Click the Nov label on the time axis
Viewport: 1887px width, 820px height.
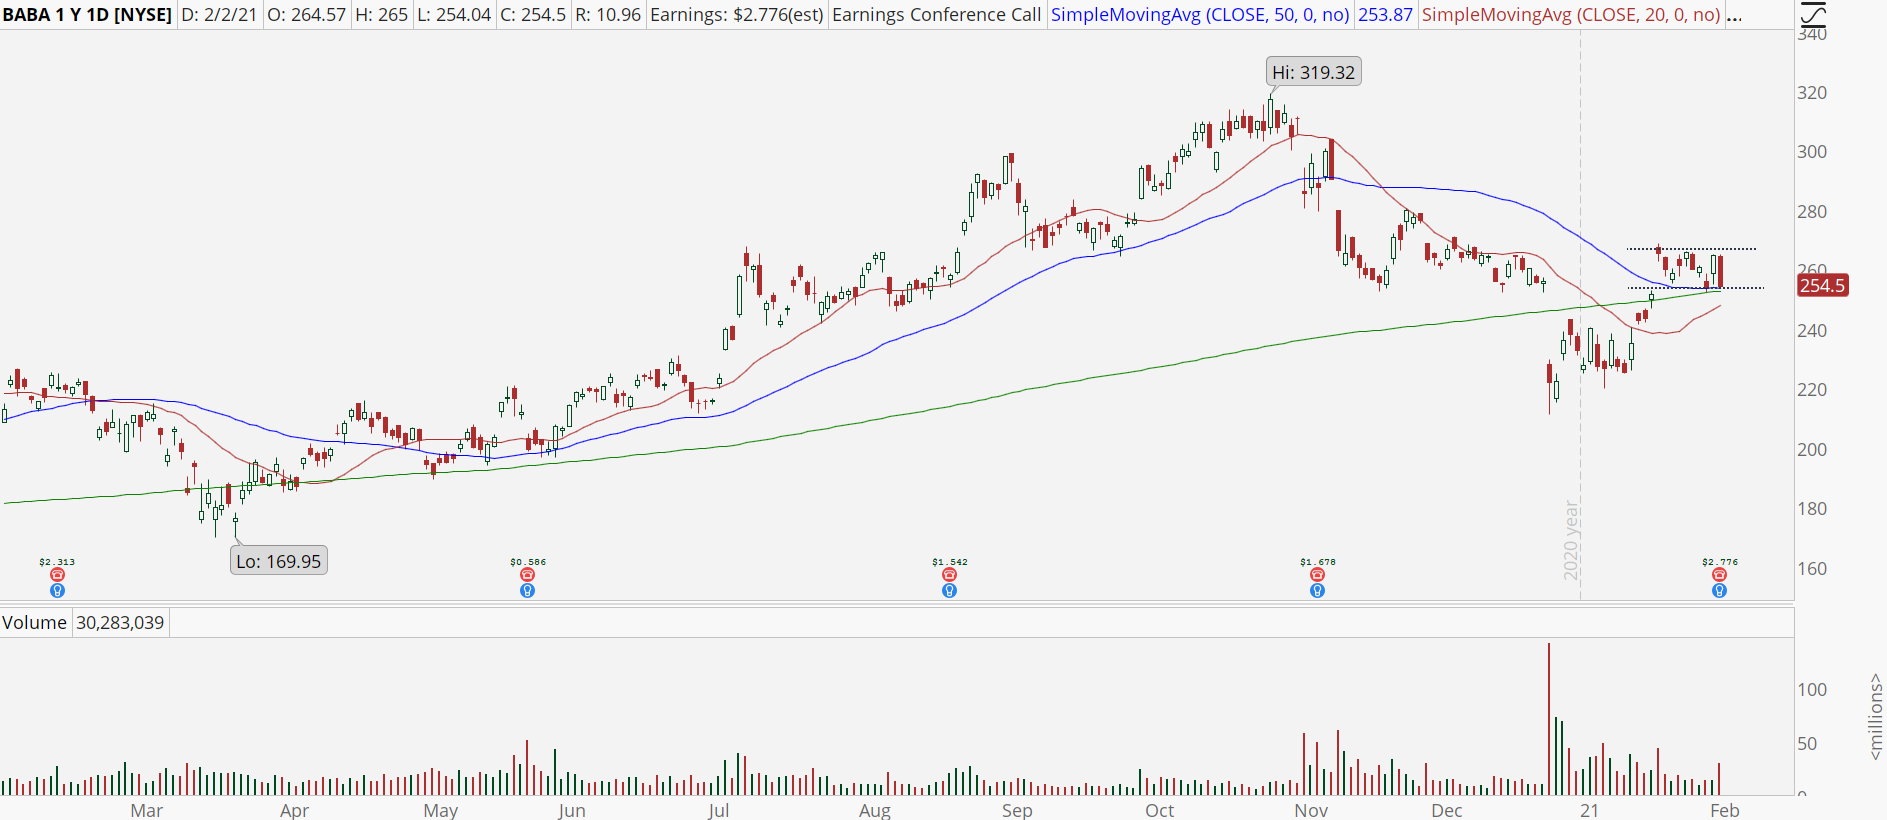click(x=1311, y=810)
